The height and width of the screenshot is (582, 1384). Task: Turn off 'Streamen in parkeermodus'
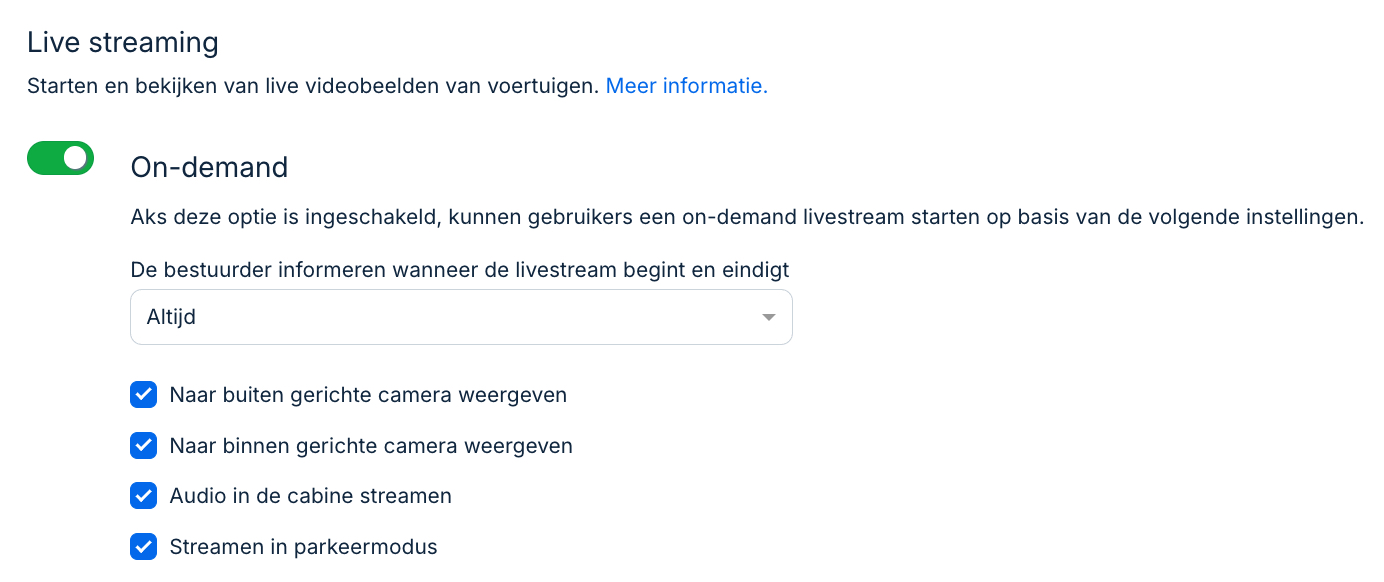tap(143, 546)
